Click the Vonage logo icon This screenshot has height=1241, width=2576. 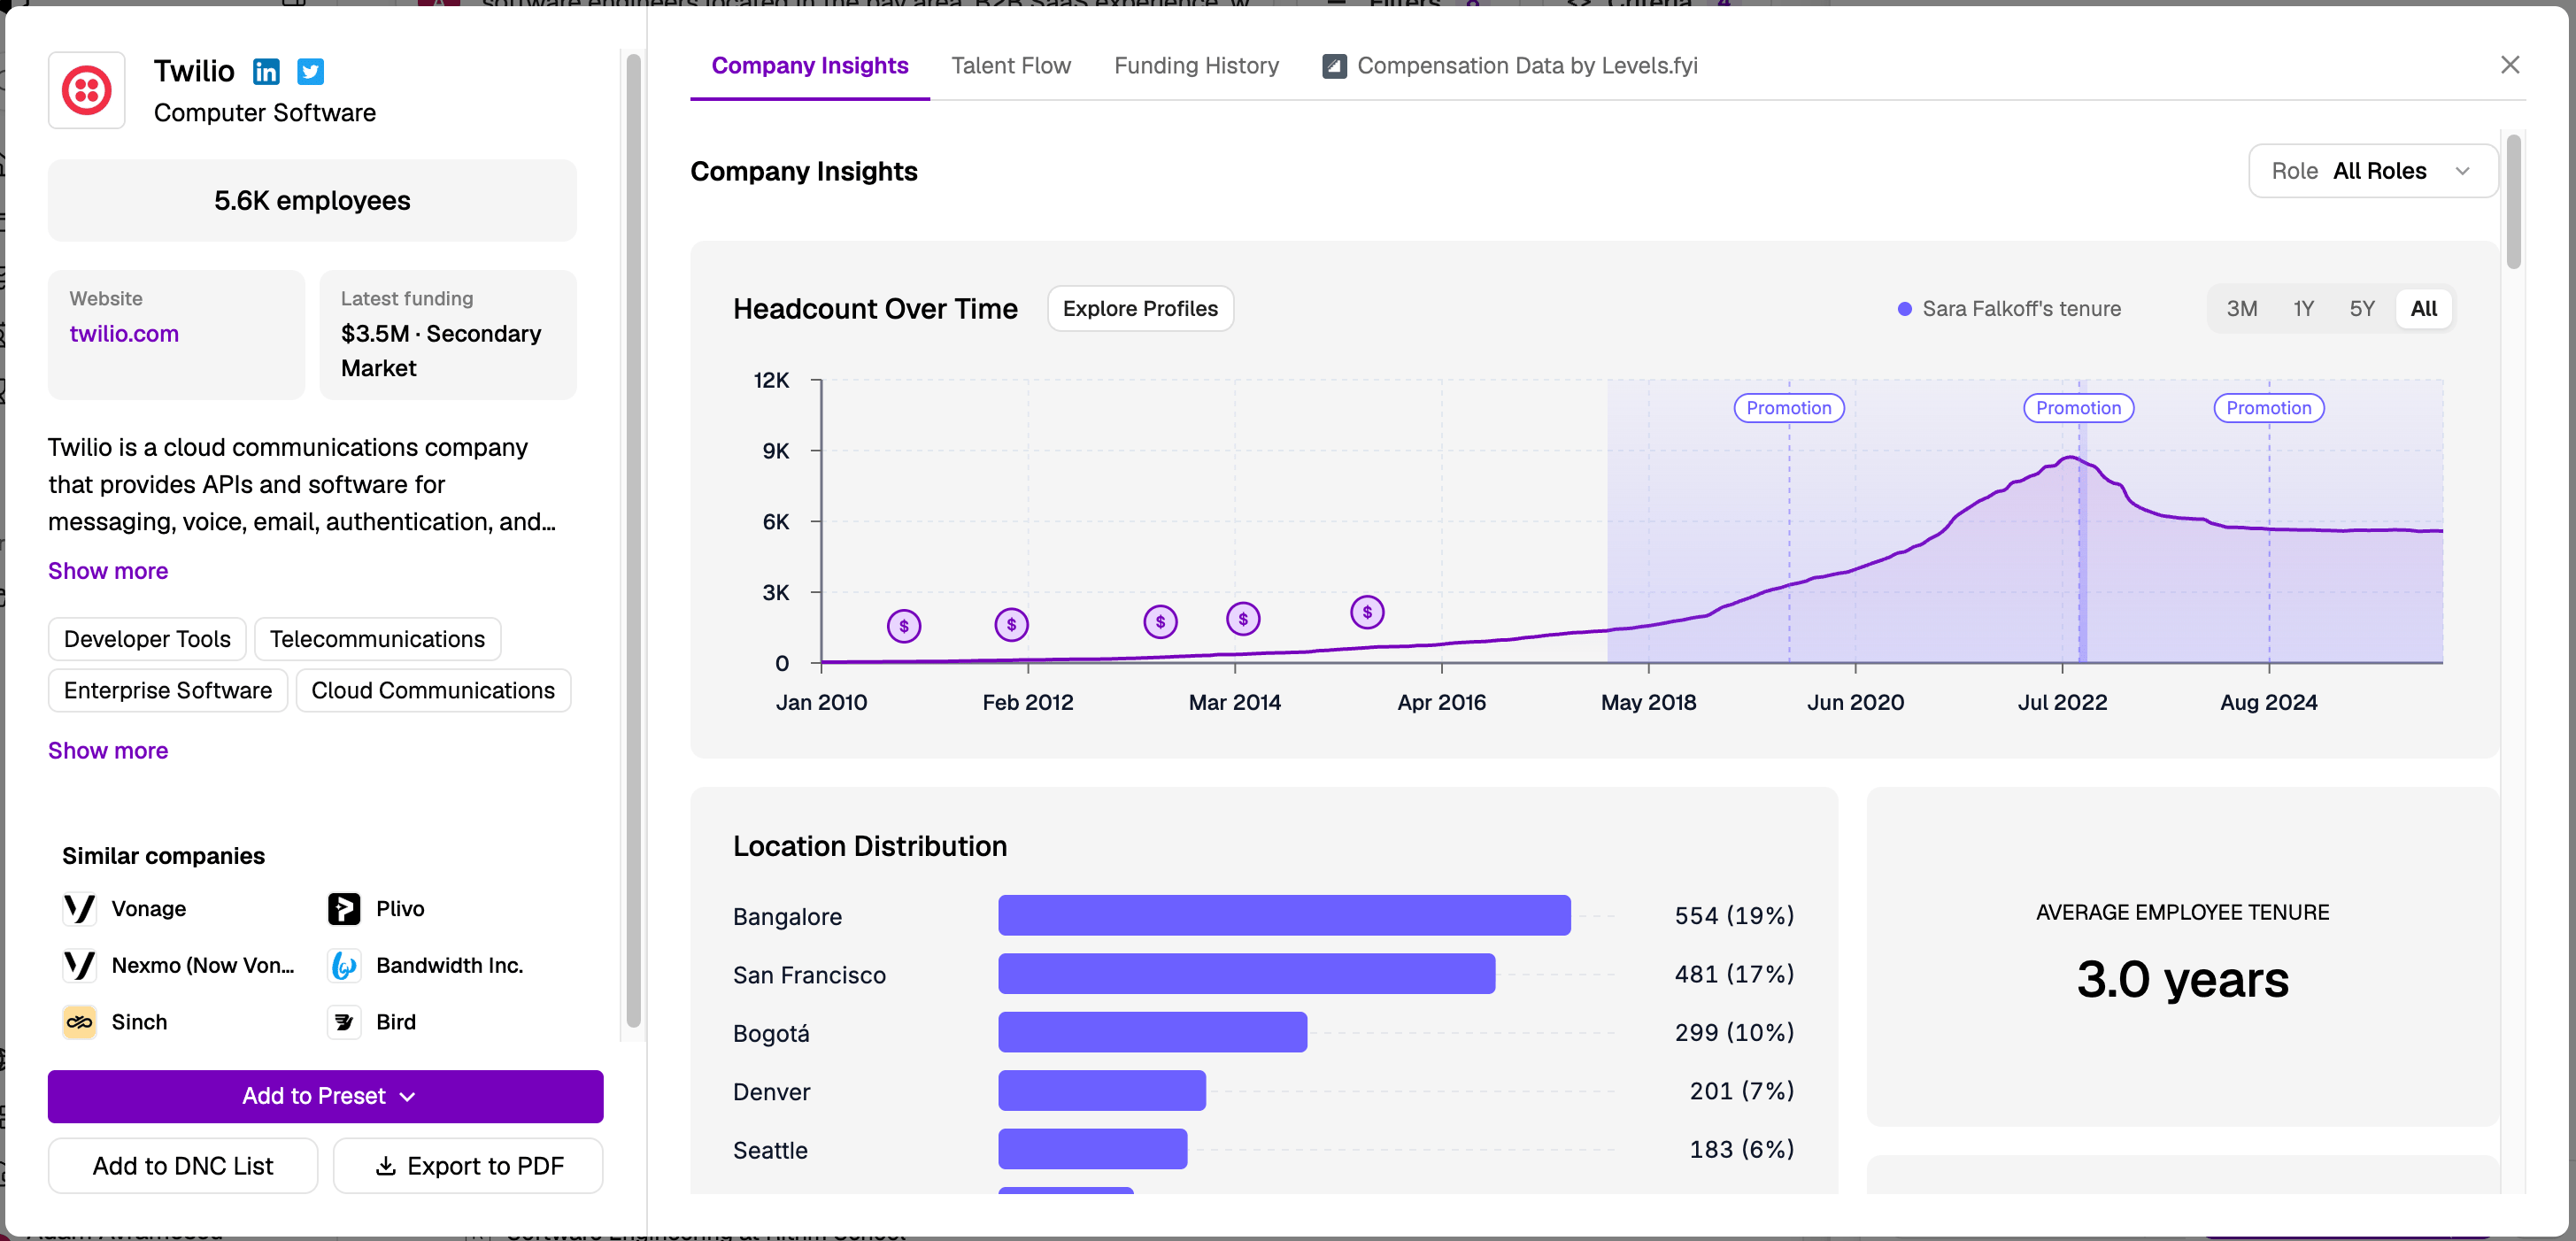pos(79,908)
